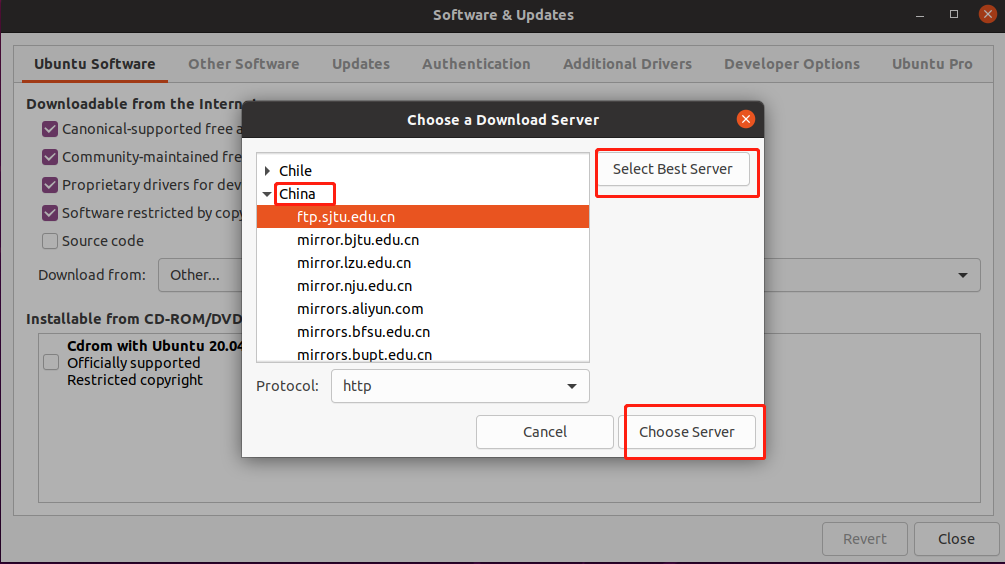The height and width of the screenshot is (564, 1005).
Task: Minimize the Software & Updates window
Action: 920,14
